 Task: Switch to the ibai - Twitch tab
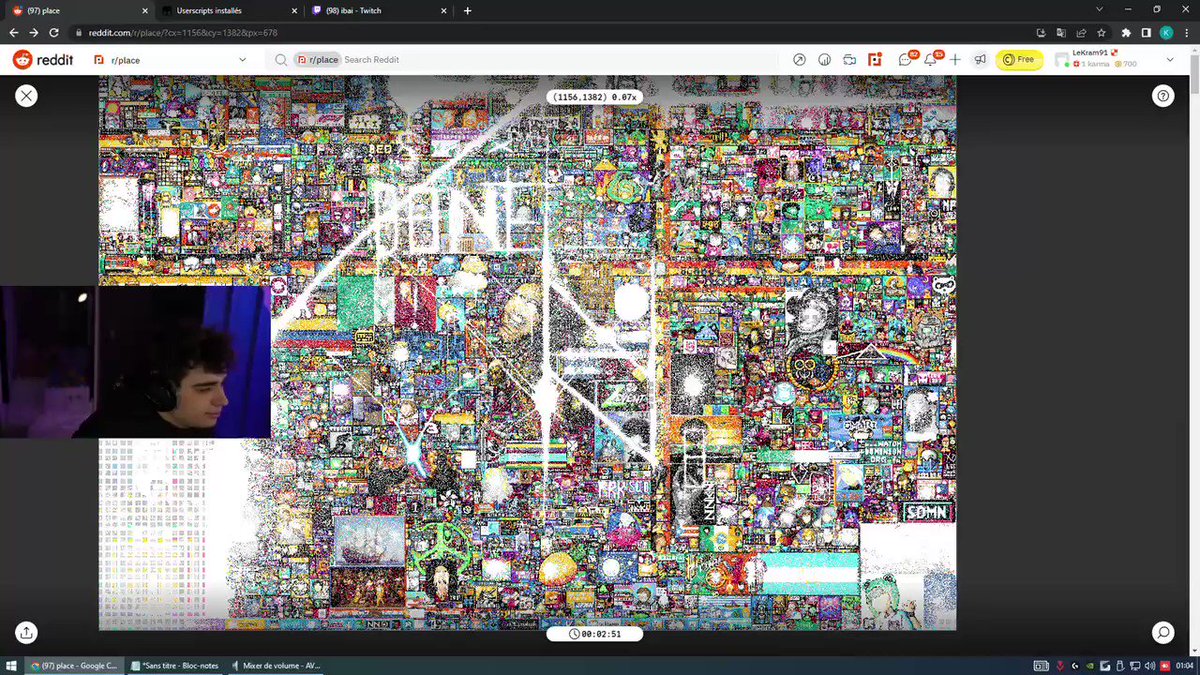376,10
